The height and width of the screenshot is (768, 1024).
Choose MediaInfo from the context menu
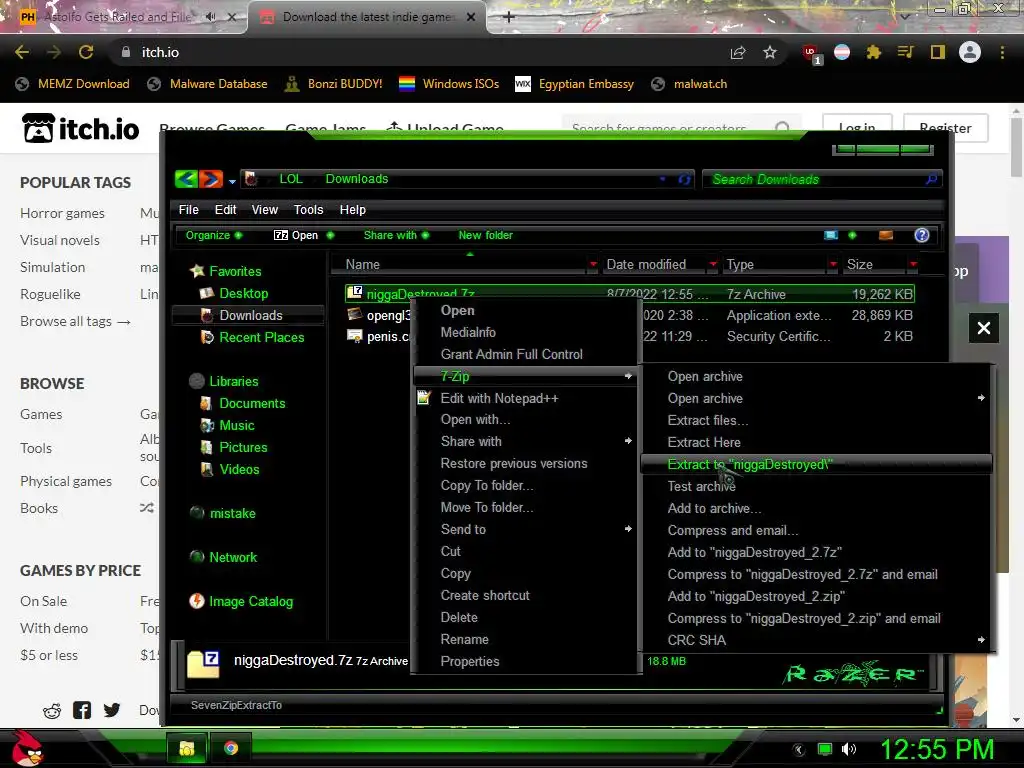pyautogui.click(x=468, y=332)
